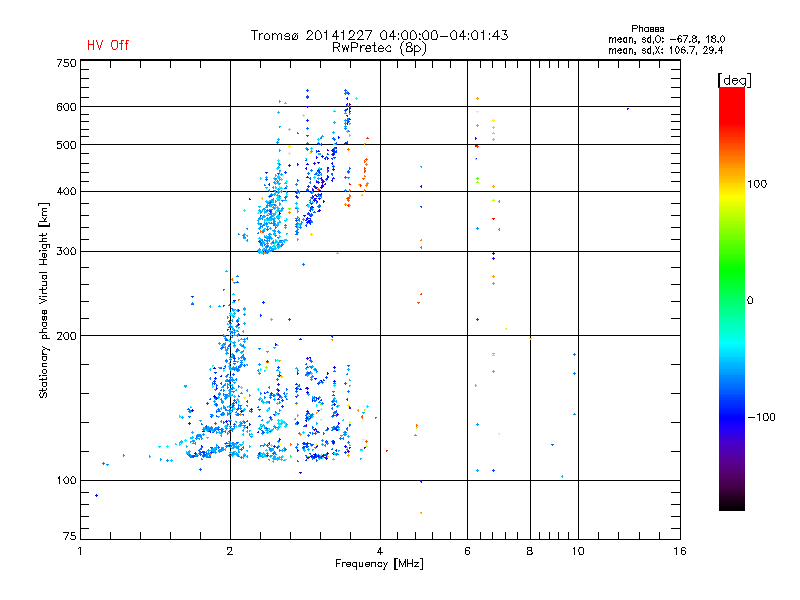Click the colorbar '100' tick label
The height and width of the screenshot is (600, 800).
click(757, 184)
